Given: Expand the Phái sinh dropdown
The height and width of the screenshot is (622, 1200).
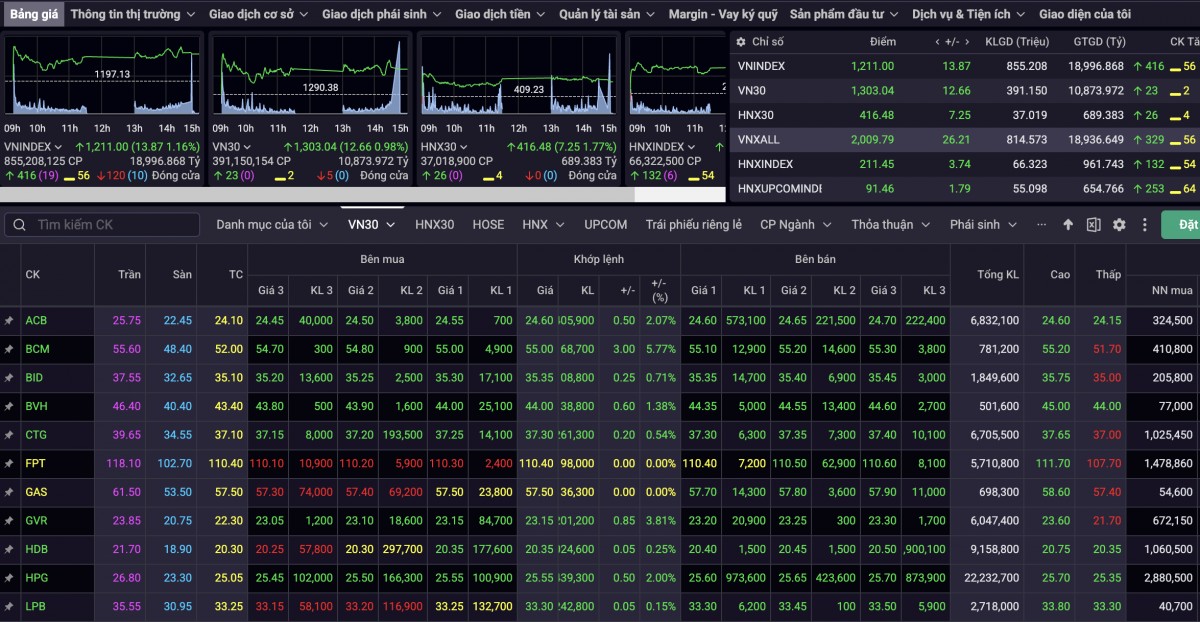Looking at the screenshot, I should 983,225.
